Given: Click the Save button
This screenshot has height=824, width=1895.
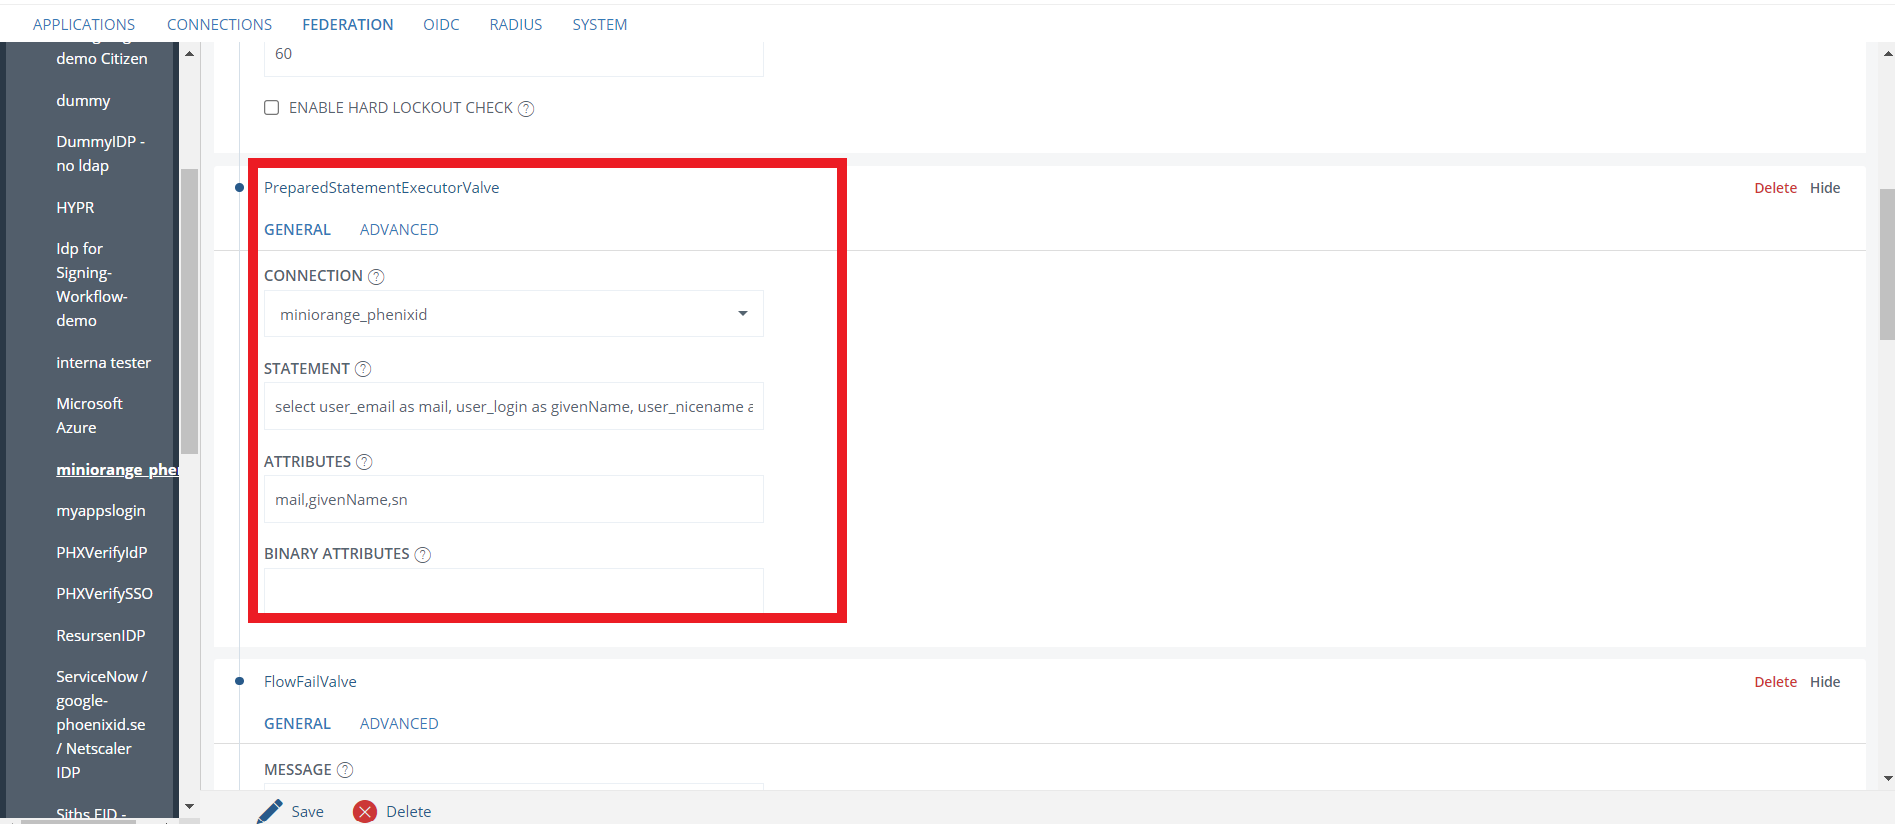Looking at the screenshot, I should [291, 812].
